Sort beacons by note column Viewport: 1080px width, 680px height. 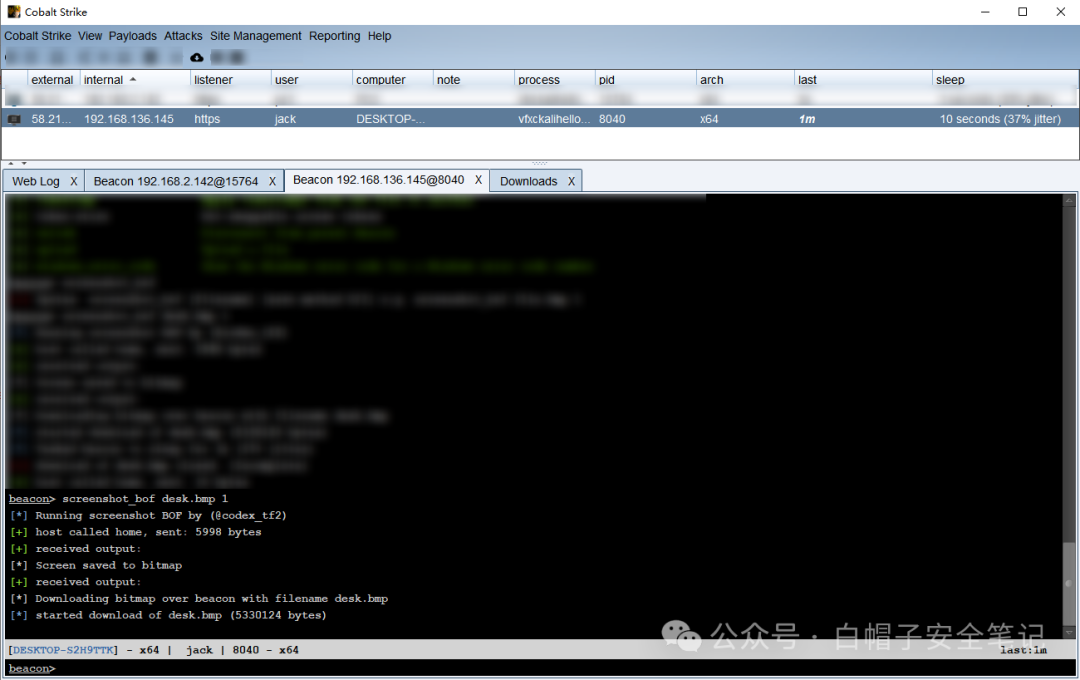(474, 80)
